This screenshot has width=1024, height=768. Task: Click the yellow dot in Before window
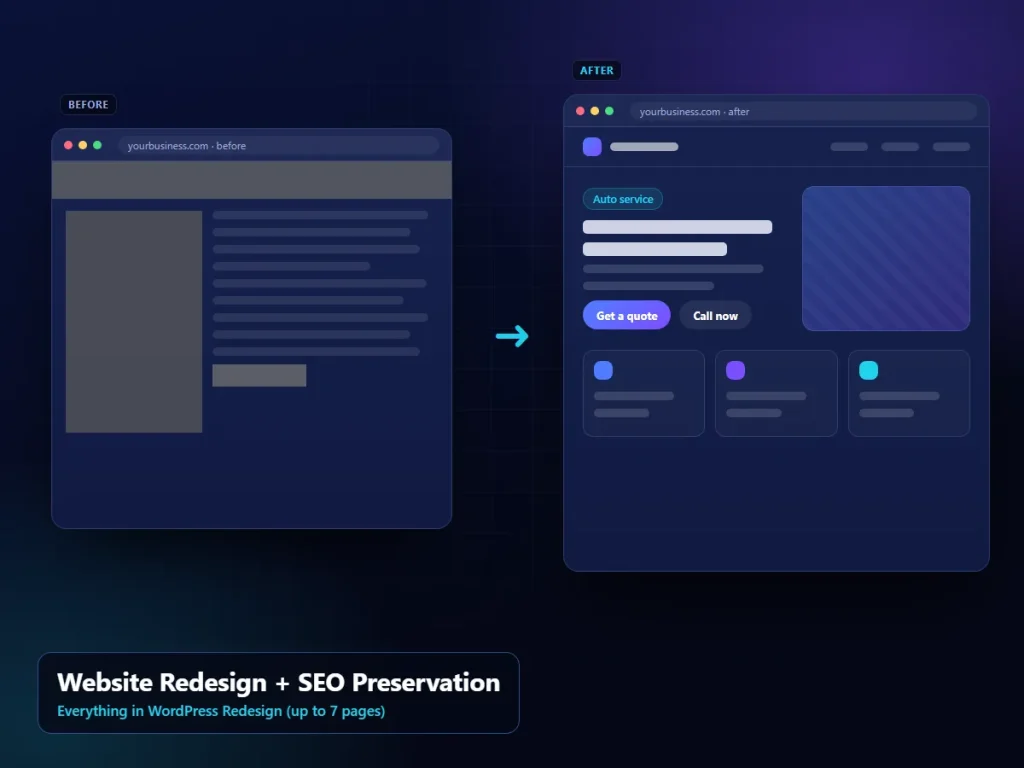click(x=82, y=145)
